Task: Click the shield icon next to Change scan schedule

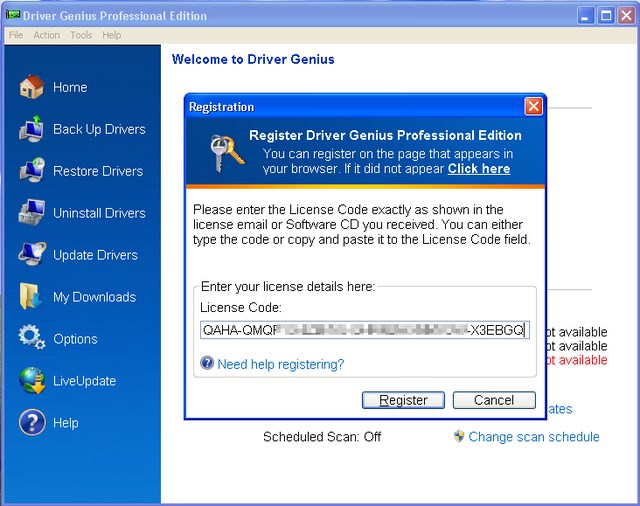Action: pos(459,436)
